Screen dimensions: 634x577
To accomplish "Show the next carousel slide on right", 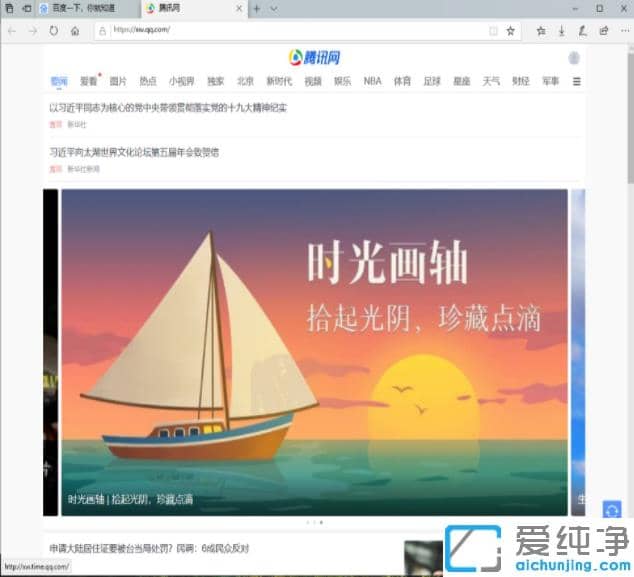I will (578, 352).
